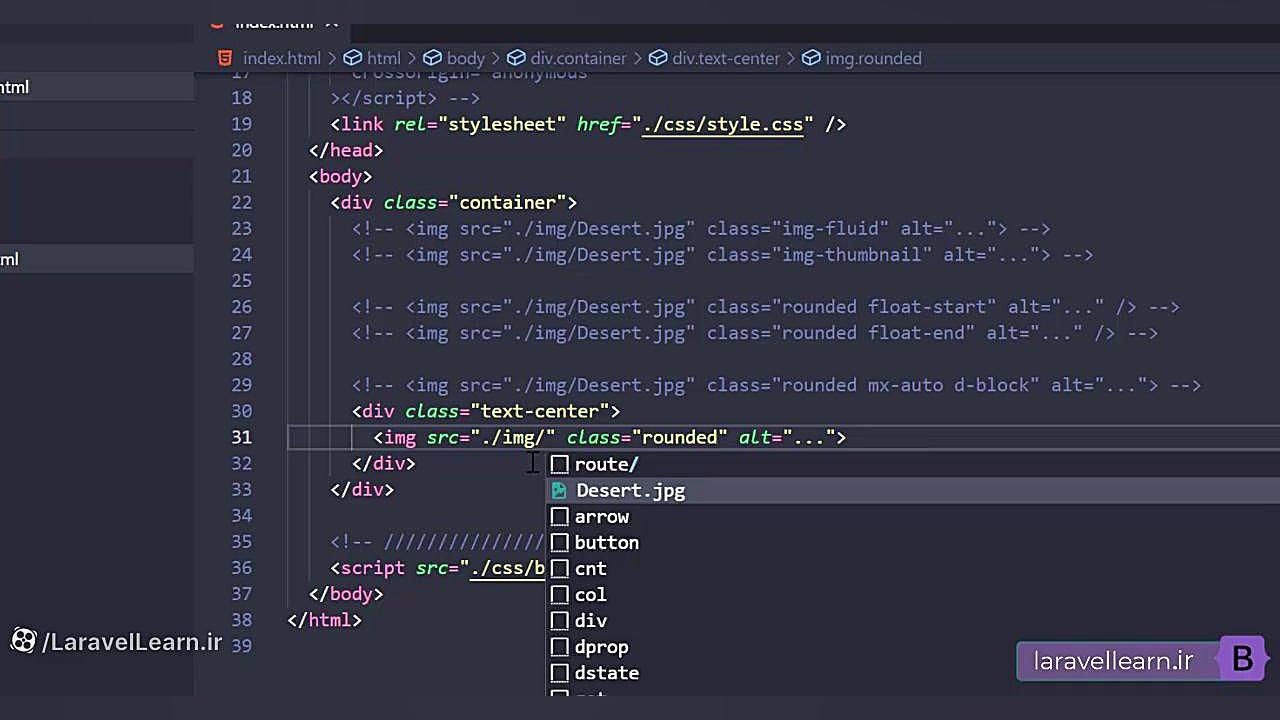Click line number 31 in the gutter
This screenshot has height=720, width=1280.
(x=241, y=437)
